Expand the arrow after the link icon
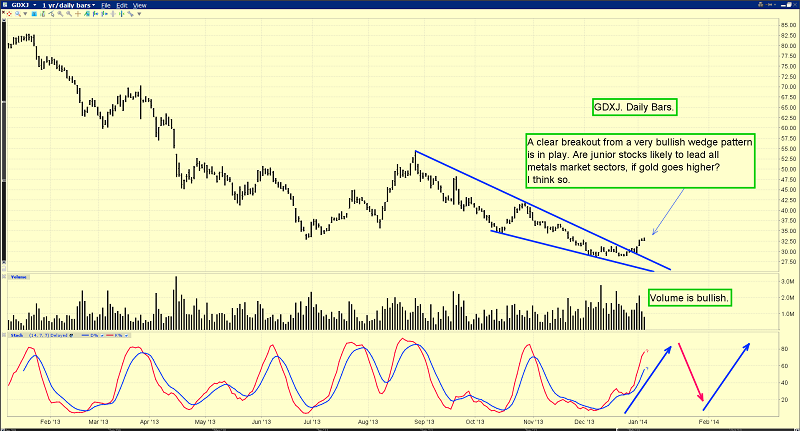800x431 pixels. [x=139, y=14]
